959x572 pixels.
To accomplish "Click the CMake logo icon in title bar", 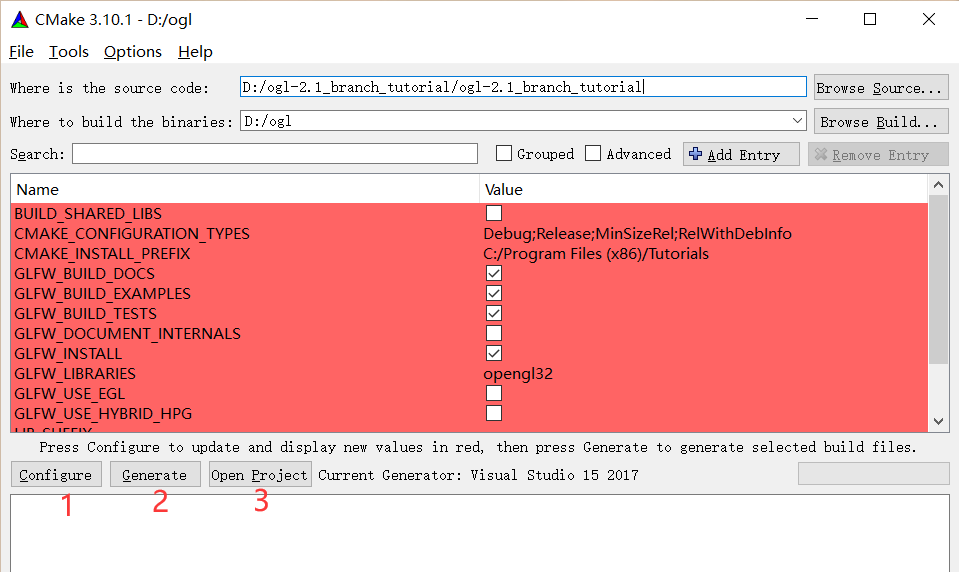I will pyautogui.click(x=20, y=20).
